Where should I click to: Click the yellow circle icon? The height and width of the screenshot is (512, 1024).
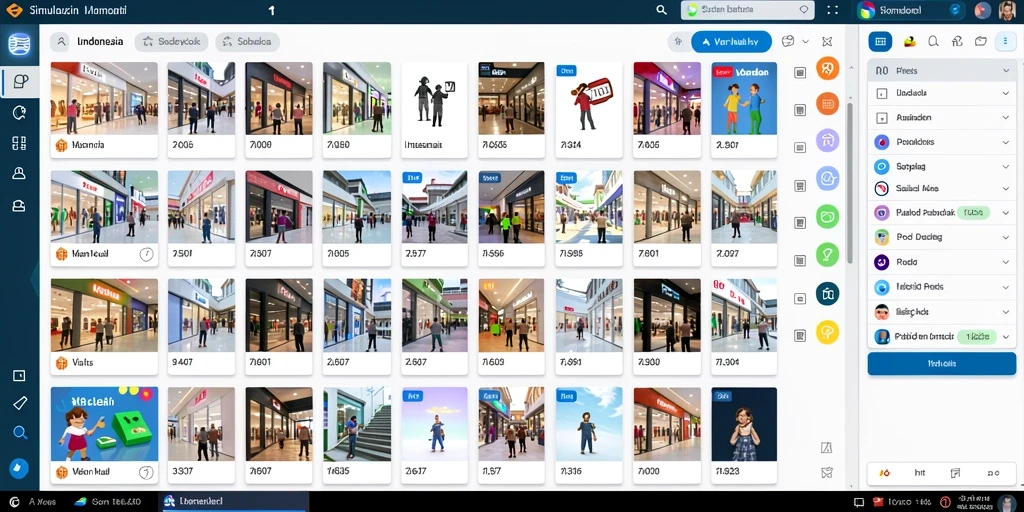tap(827, 332)
